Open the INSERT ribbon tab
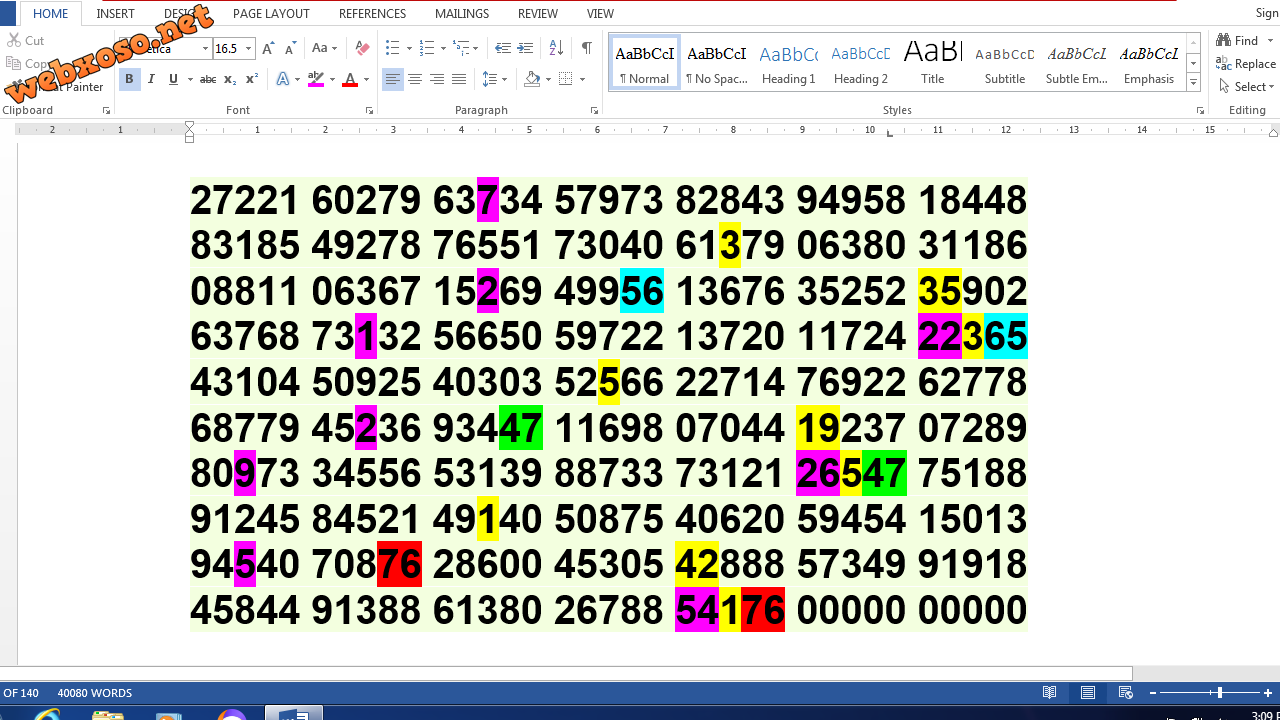Viewport: 1280px width, 720px height. 116,14
